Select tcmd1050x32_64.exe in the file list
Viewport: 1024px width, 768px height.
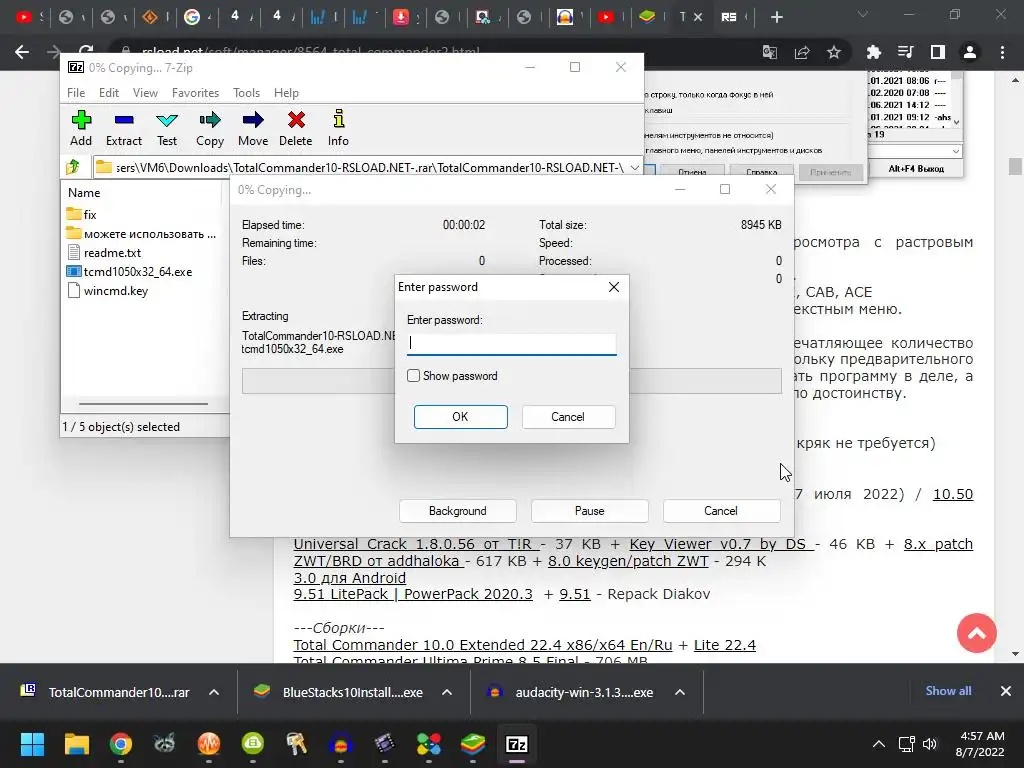click(130, 272)
